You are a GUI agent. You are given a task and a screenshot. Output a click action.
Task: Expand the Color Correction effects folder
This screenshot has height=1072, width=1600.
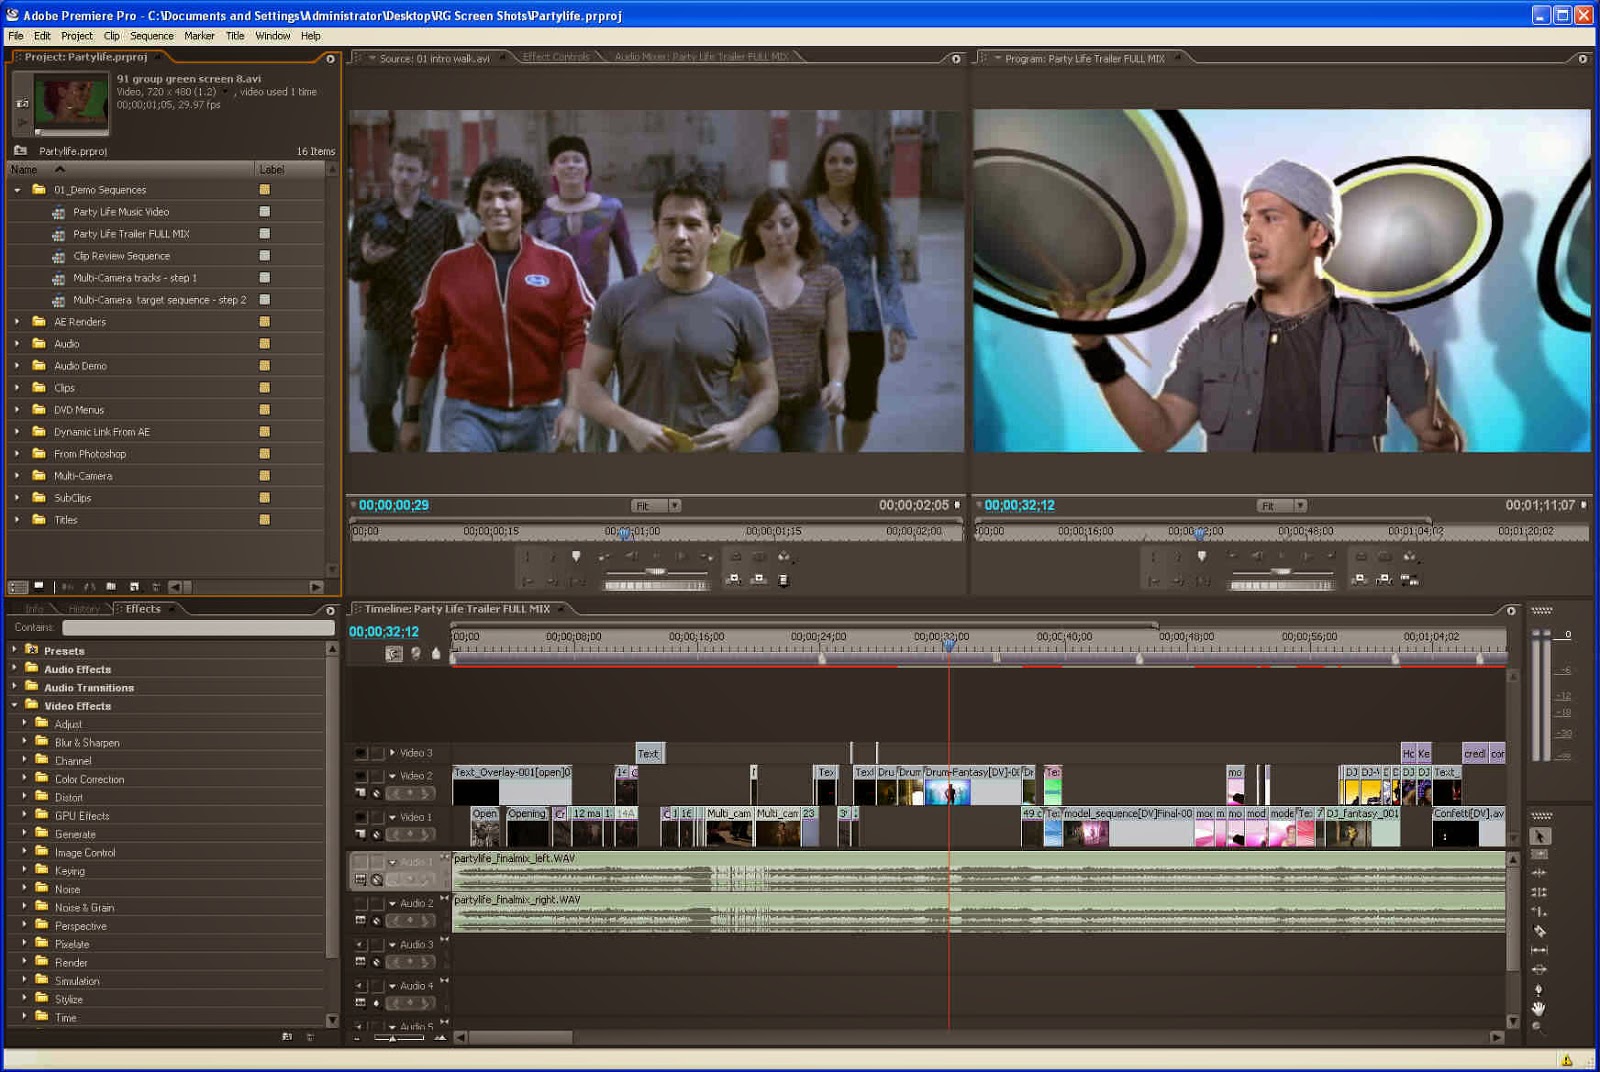tap(24, 779)
